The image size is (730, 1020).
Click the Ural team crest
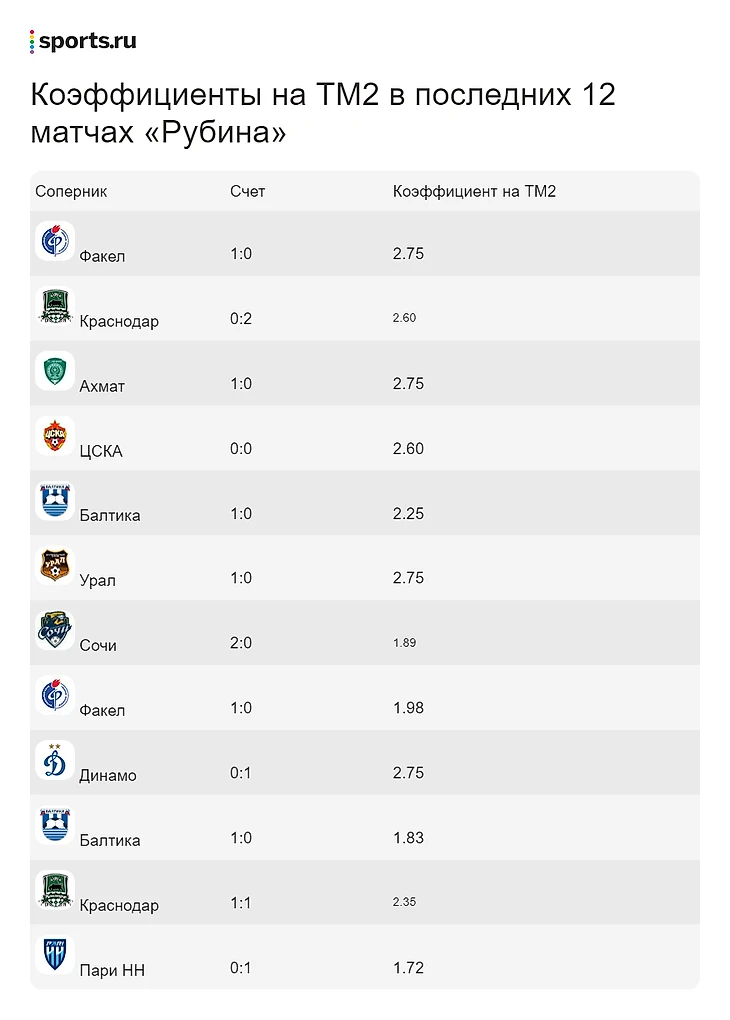click(x=55, y=565)
